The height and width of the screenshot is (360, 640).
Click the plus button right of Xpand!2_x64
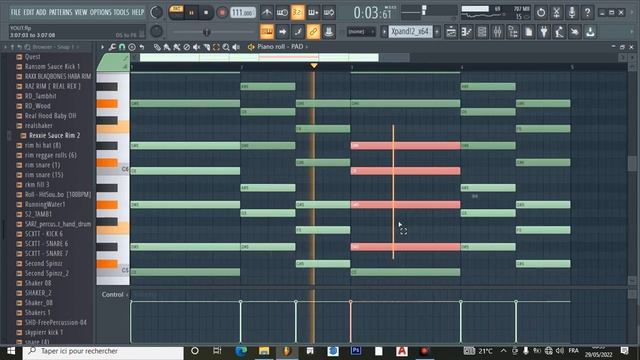pos(437,31)
